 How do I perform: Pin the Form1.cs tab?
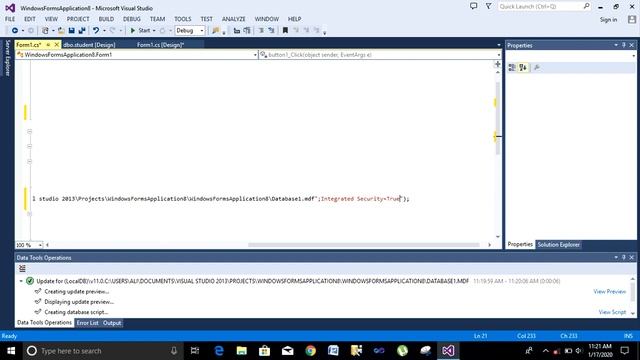coord(48,44)
